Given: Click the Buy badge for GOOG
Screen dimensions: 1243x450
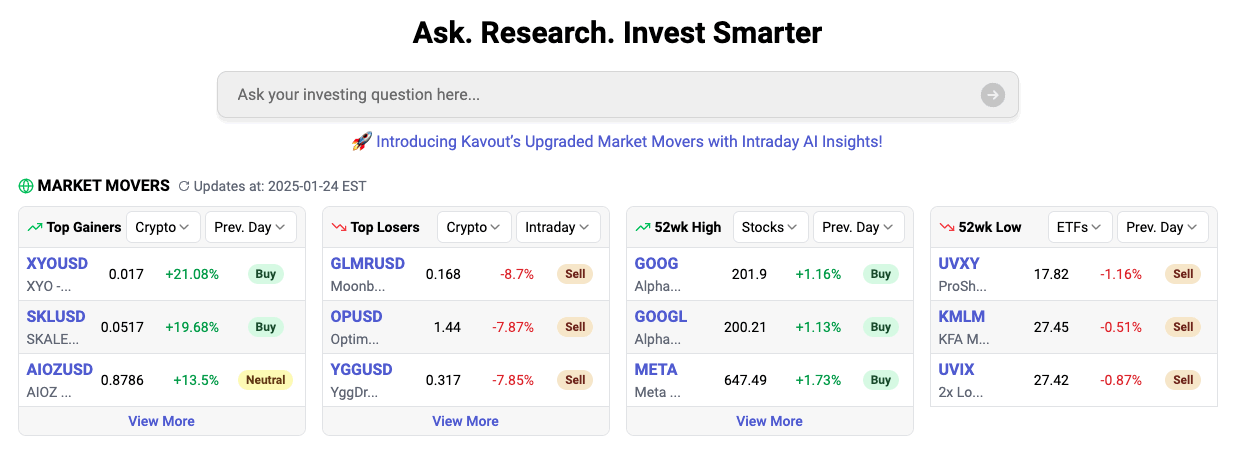Looking at the screenshot, I should point(880,274).
